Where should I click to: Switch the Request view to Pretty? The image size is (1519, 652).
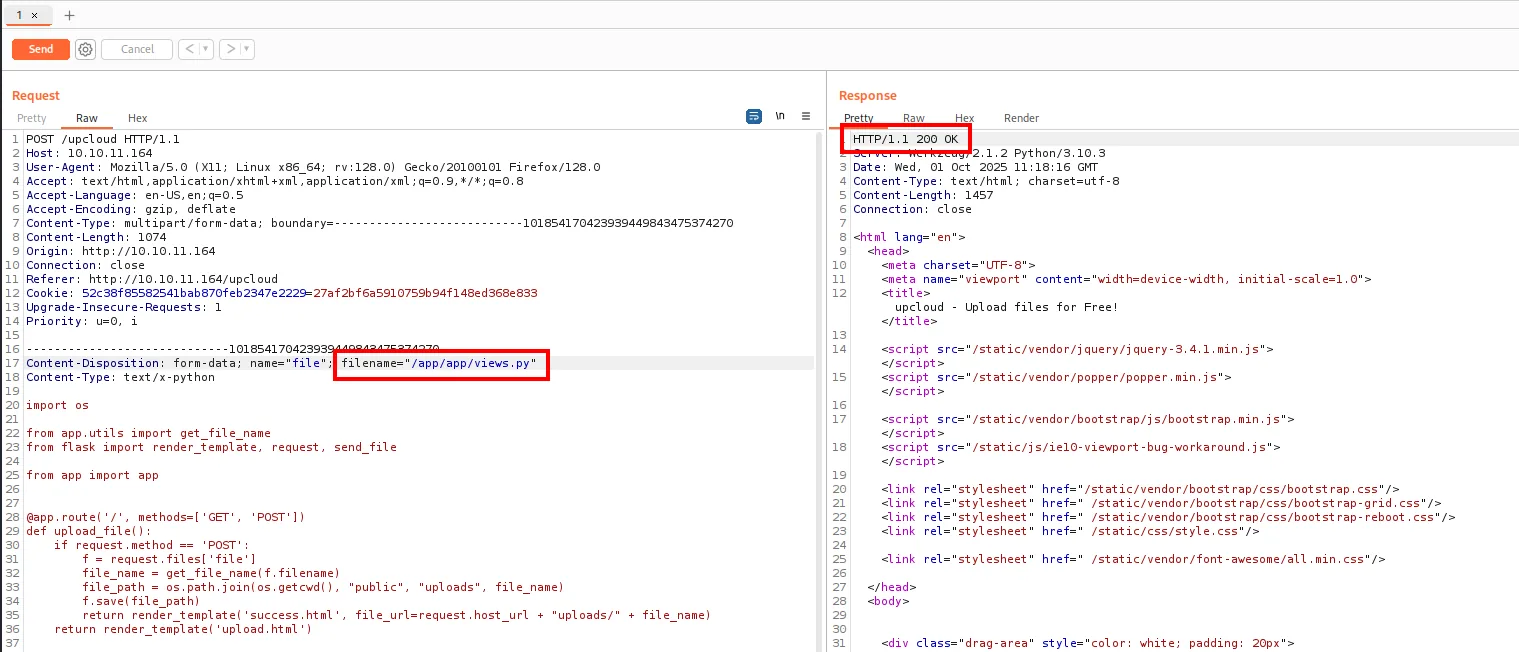(31, 118)
